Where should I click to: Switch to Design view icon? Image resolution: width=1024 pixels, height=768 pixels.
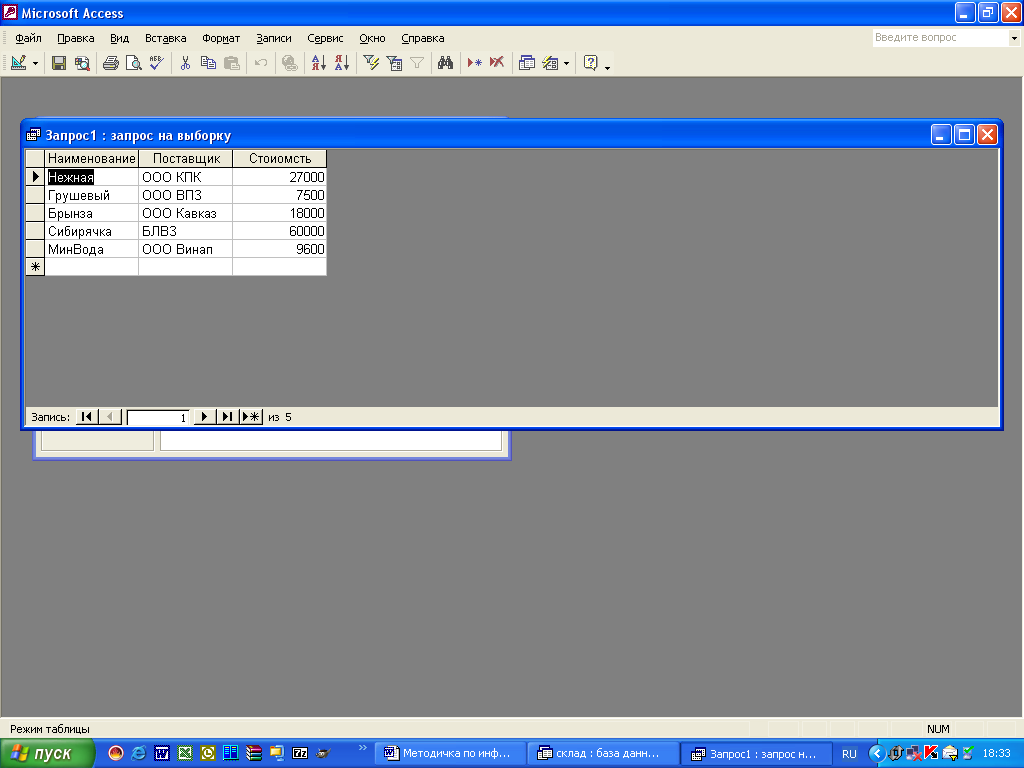18,63
